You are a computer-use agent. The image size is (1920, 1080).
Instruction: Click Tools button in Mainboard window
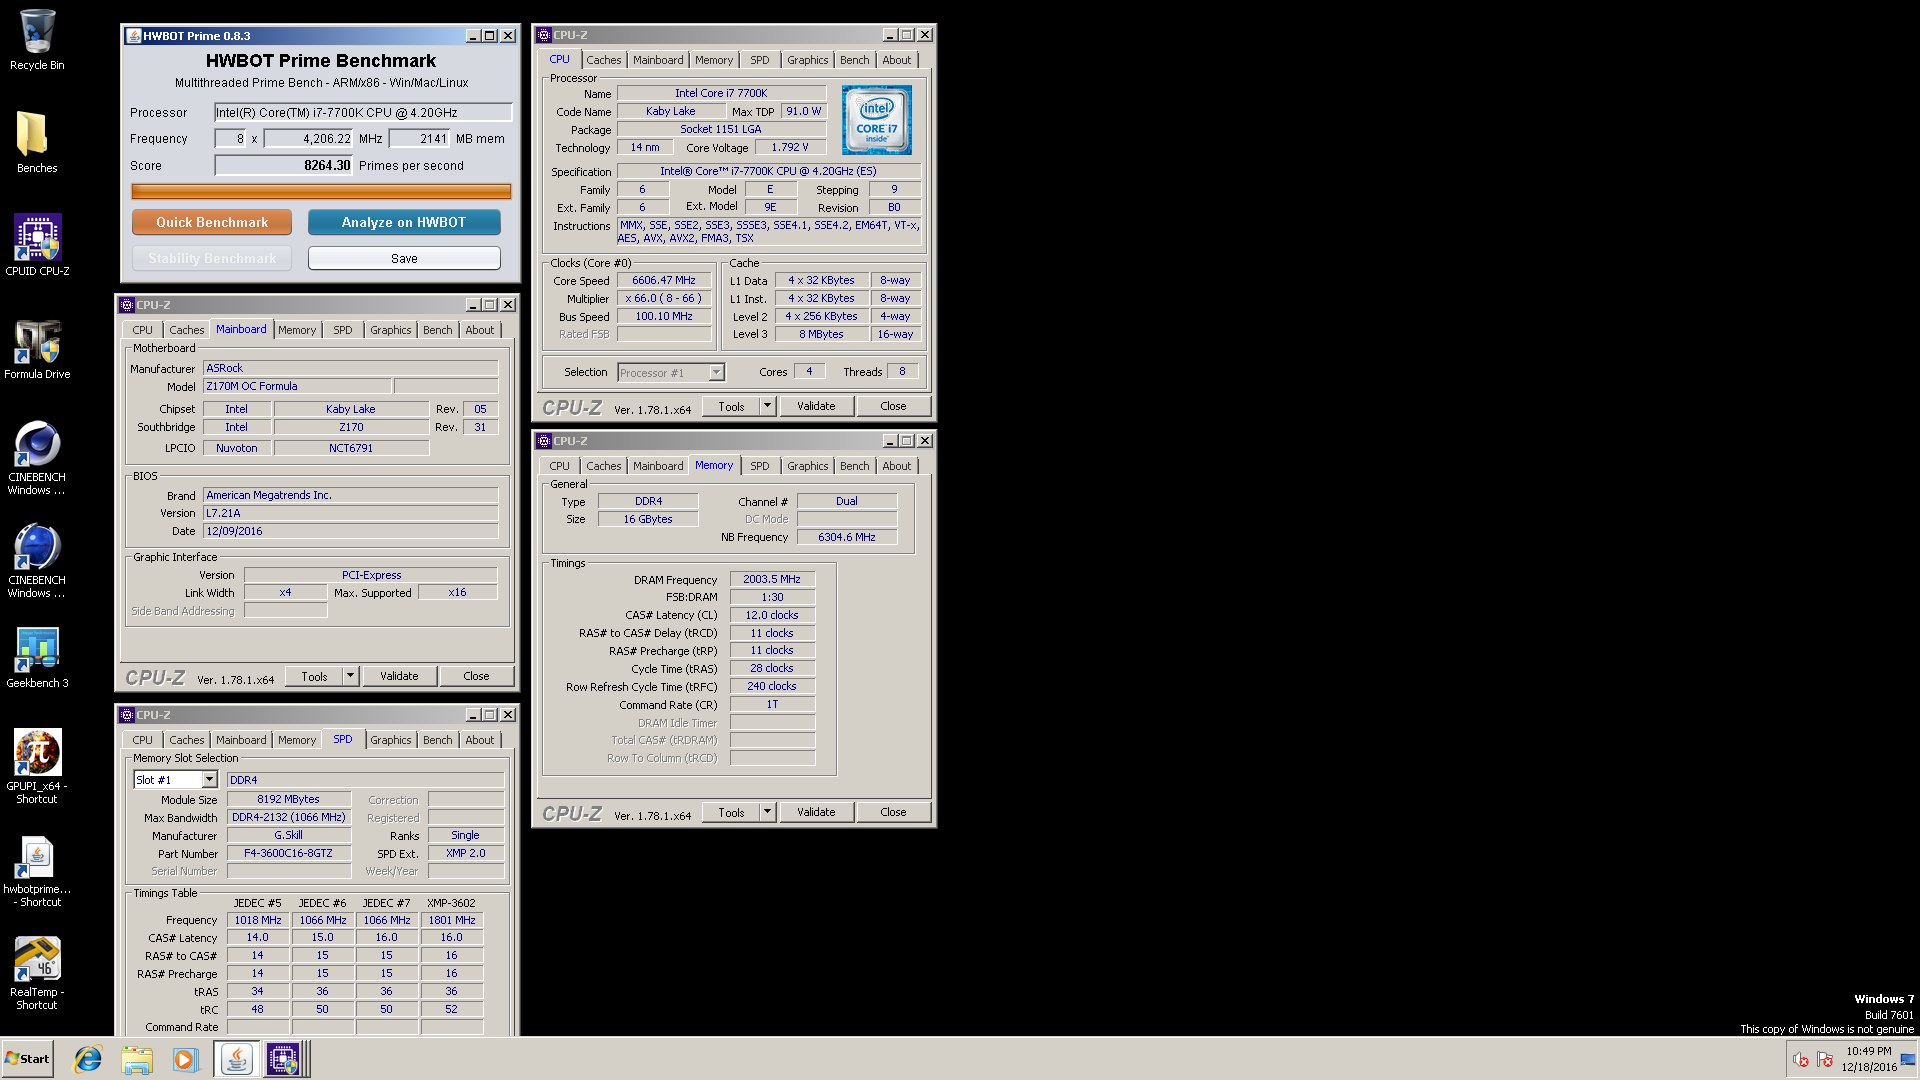314,676
